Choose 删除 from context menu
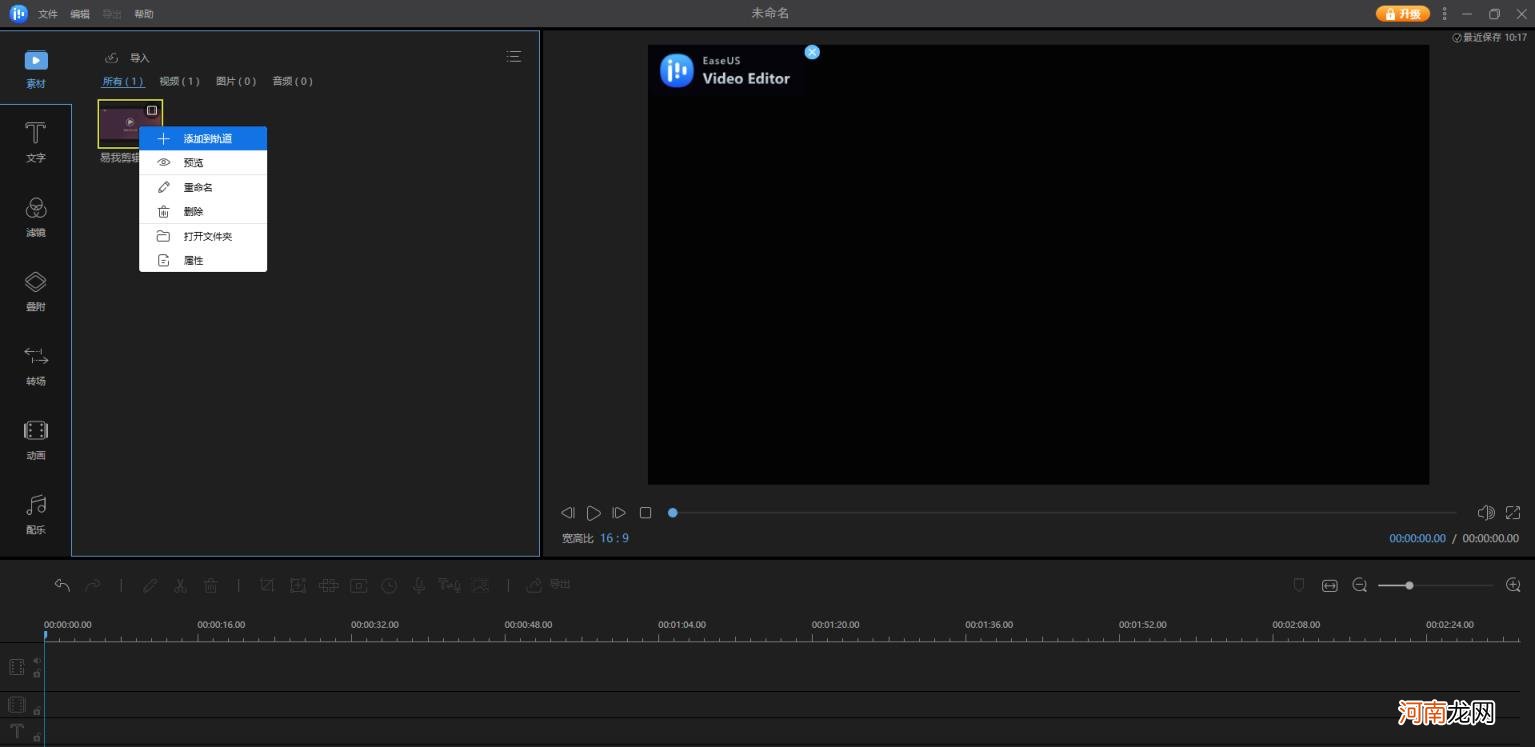The height and width of the screenshot is (747, 1535). pos(203,211)
